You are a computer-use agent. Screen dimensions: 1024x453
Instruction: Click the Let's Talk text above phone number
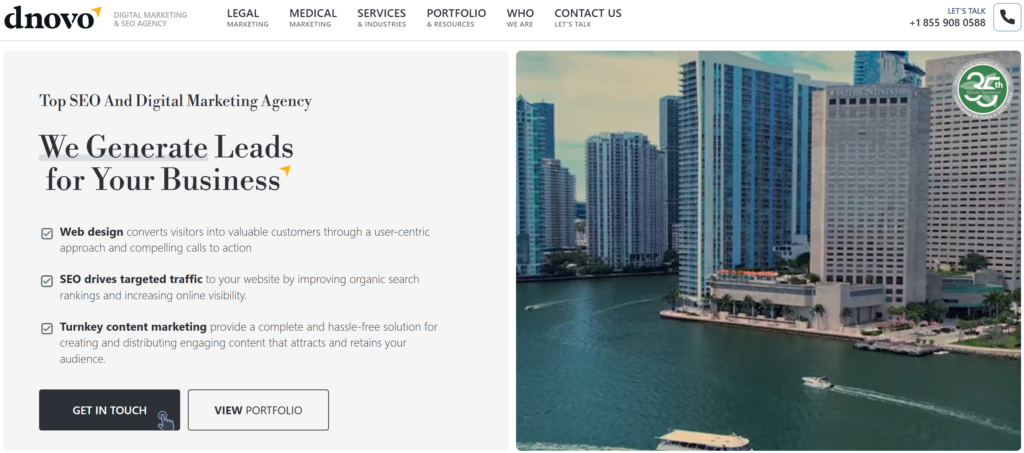[x=967, y=10]
